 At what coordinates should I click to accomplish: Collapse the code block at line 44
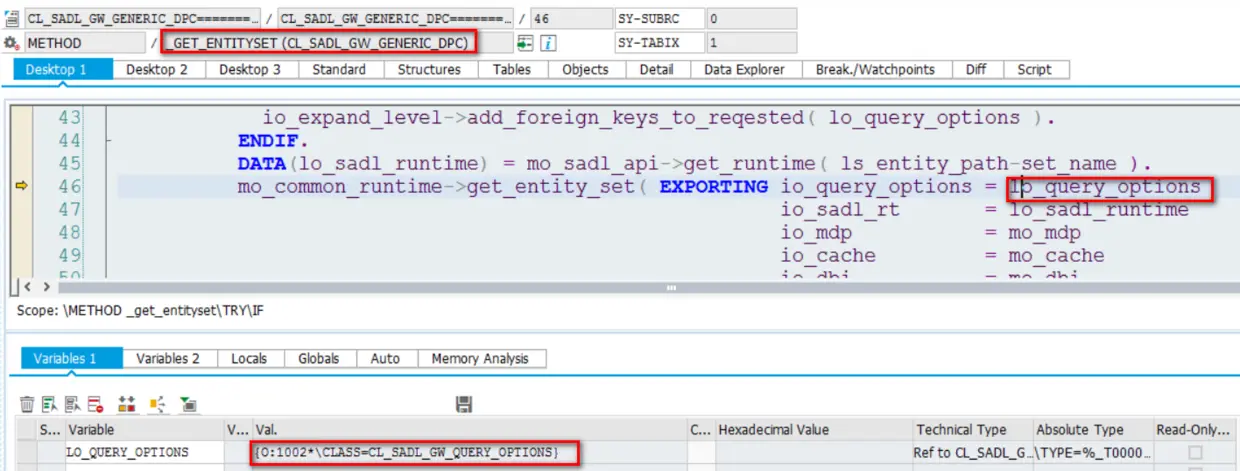[x=108, y=141]
